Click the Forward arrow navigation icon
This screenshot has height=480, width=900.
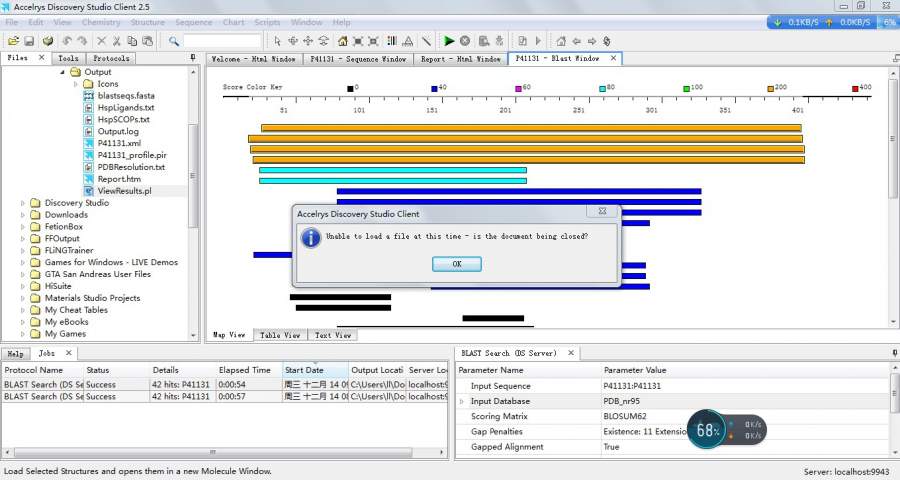[592, 41]
